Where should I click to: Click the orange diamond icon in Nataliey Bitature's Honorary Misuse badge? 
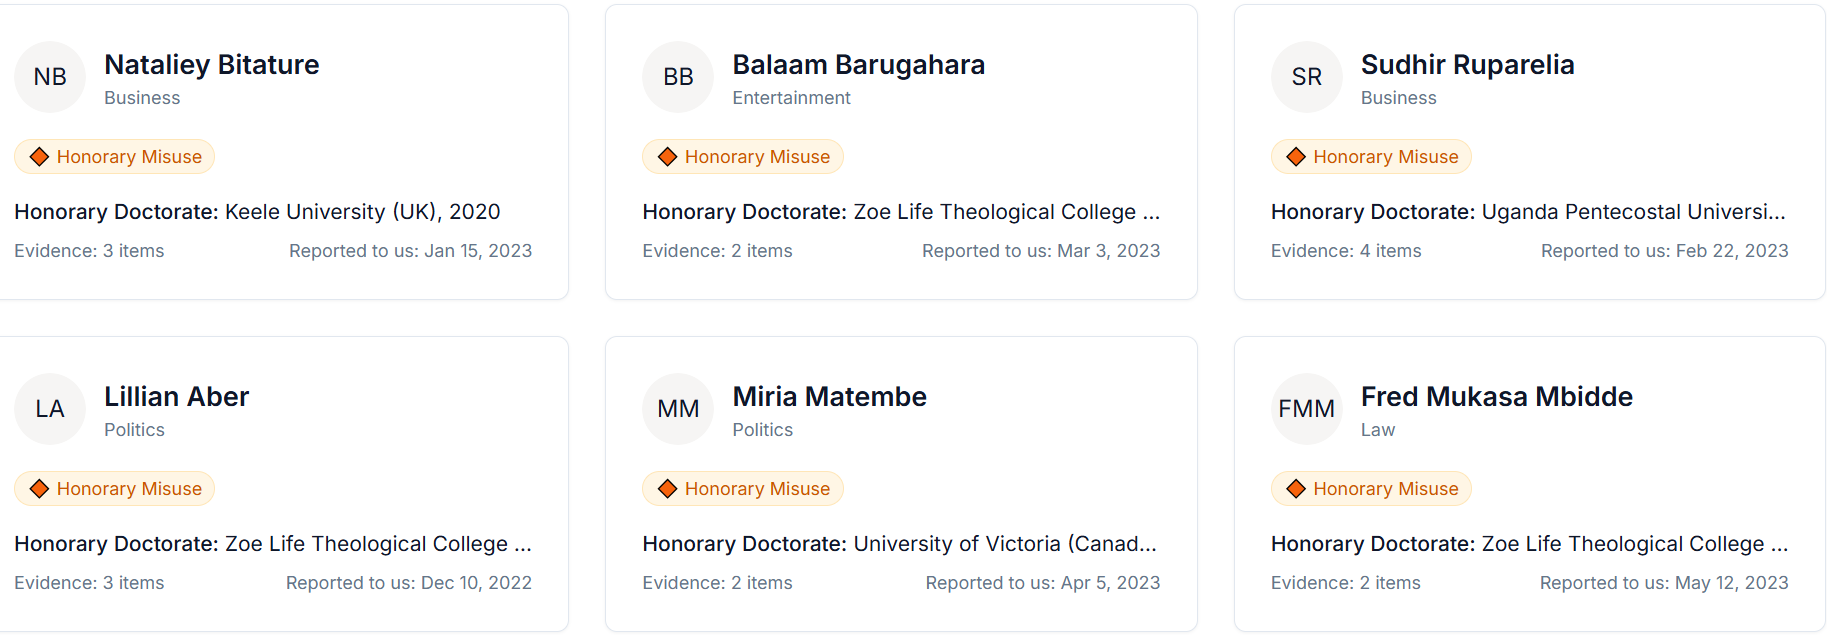point(40,157)
